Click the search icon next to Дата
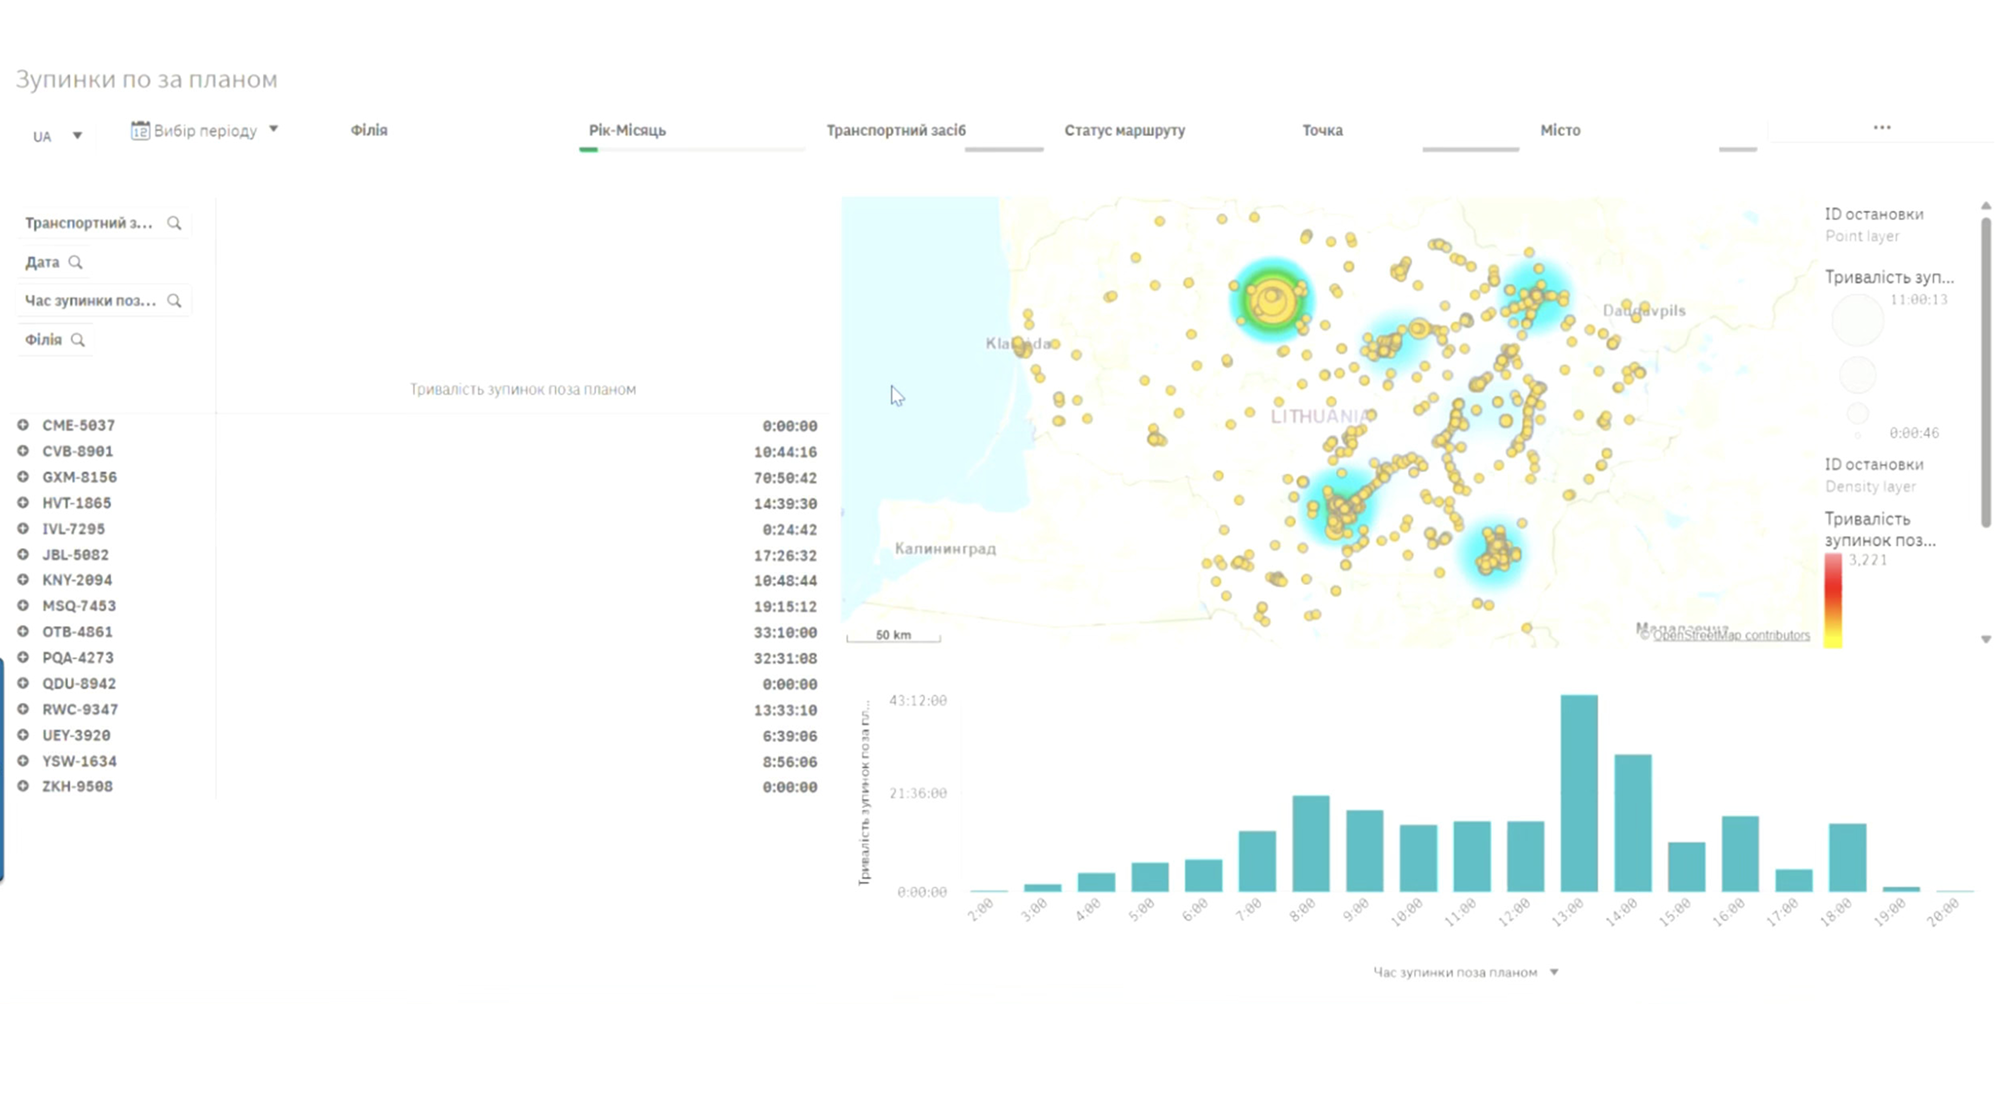Screen dimensions: 2000x1100 [75, 262]
